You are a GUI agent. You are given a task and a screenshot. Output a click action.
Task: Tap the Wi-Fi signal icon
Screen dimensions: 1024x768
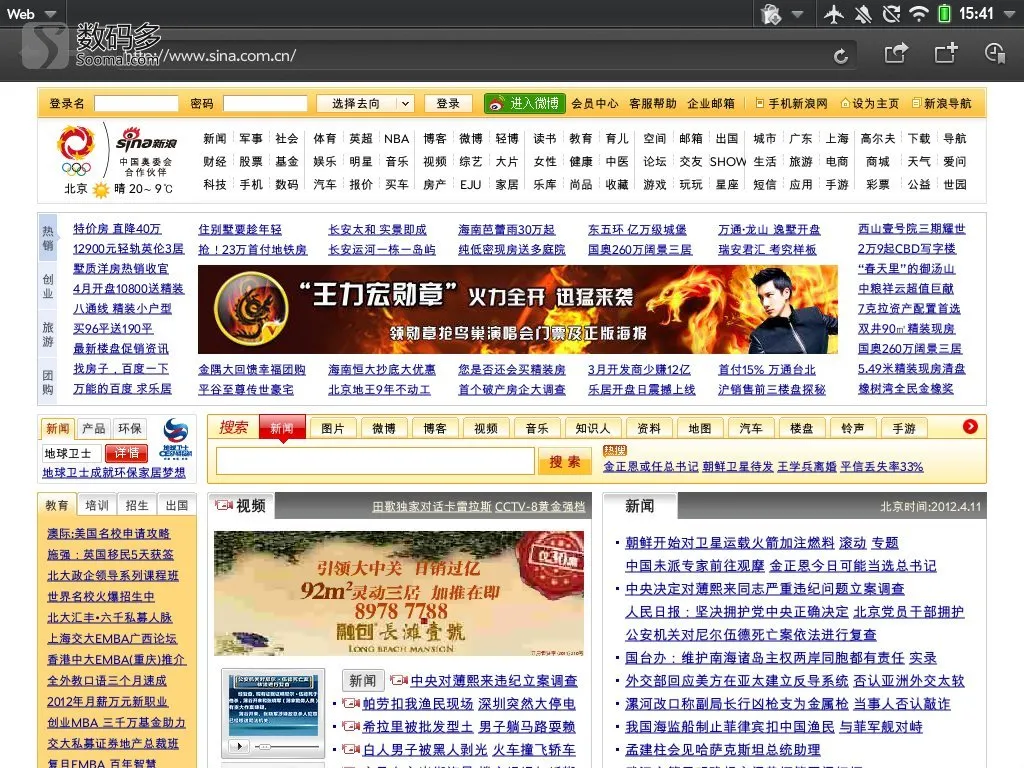919,14
